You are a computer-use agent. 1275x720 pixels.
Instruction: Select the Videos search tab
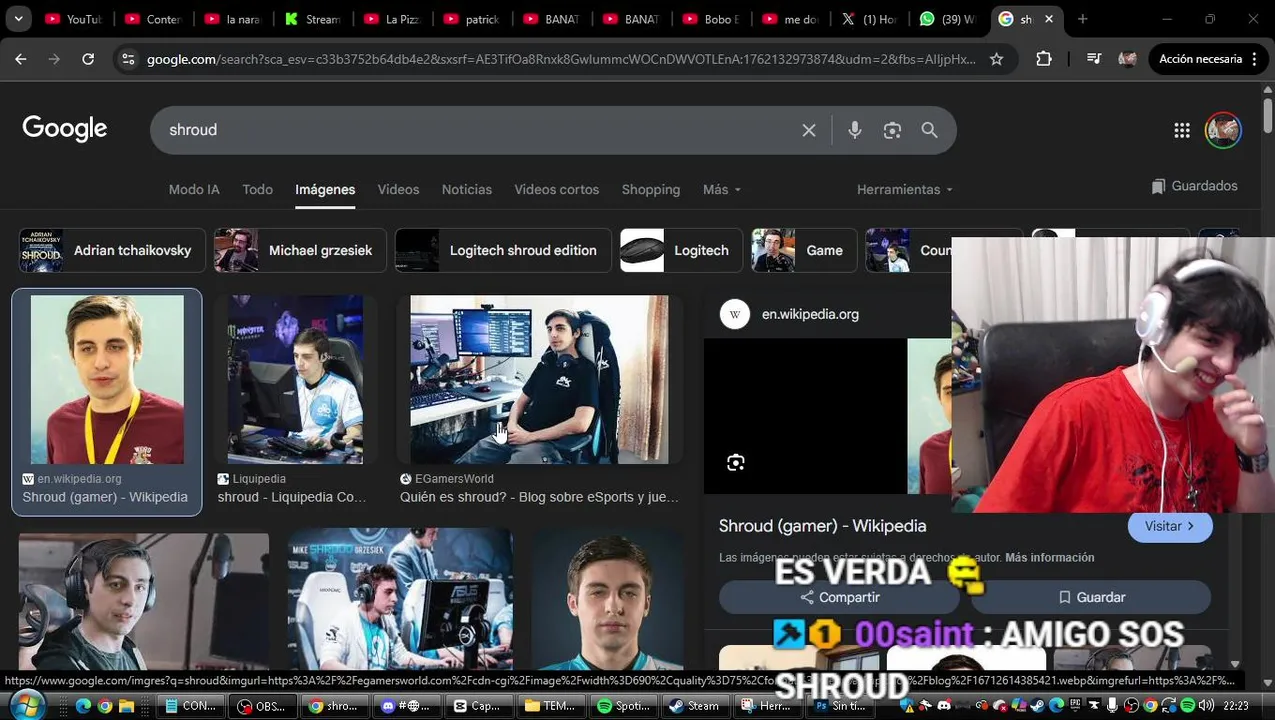coord(398,189)
